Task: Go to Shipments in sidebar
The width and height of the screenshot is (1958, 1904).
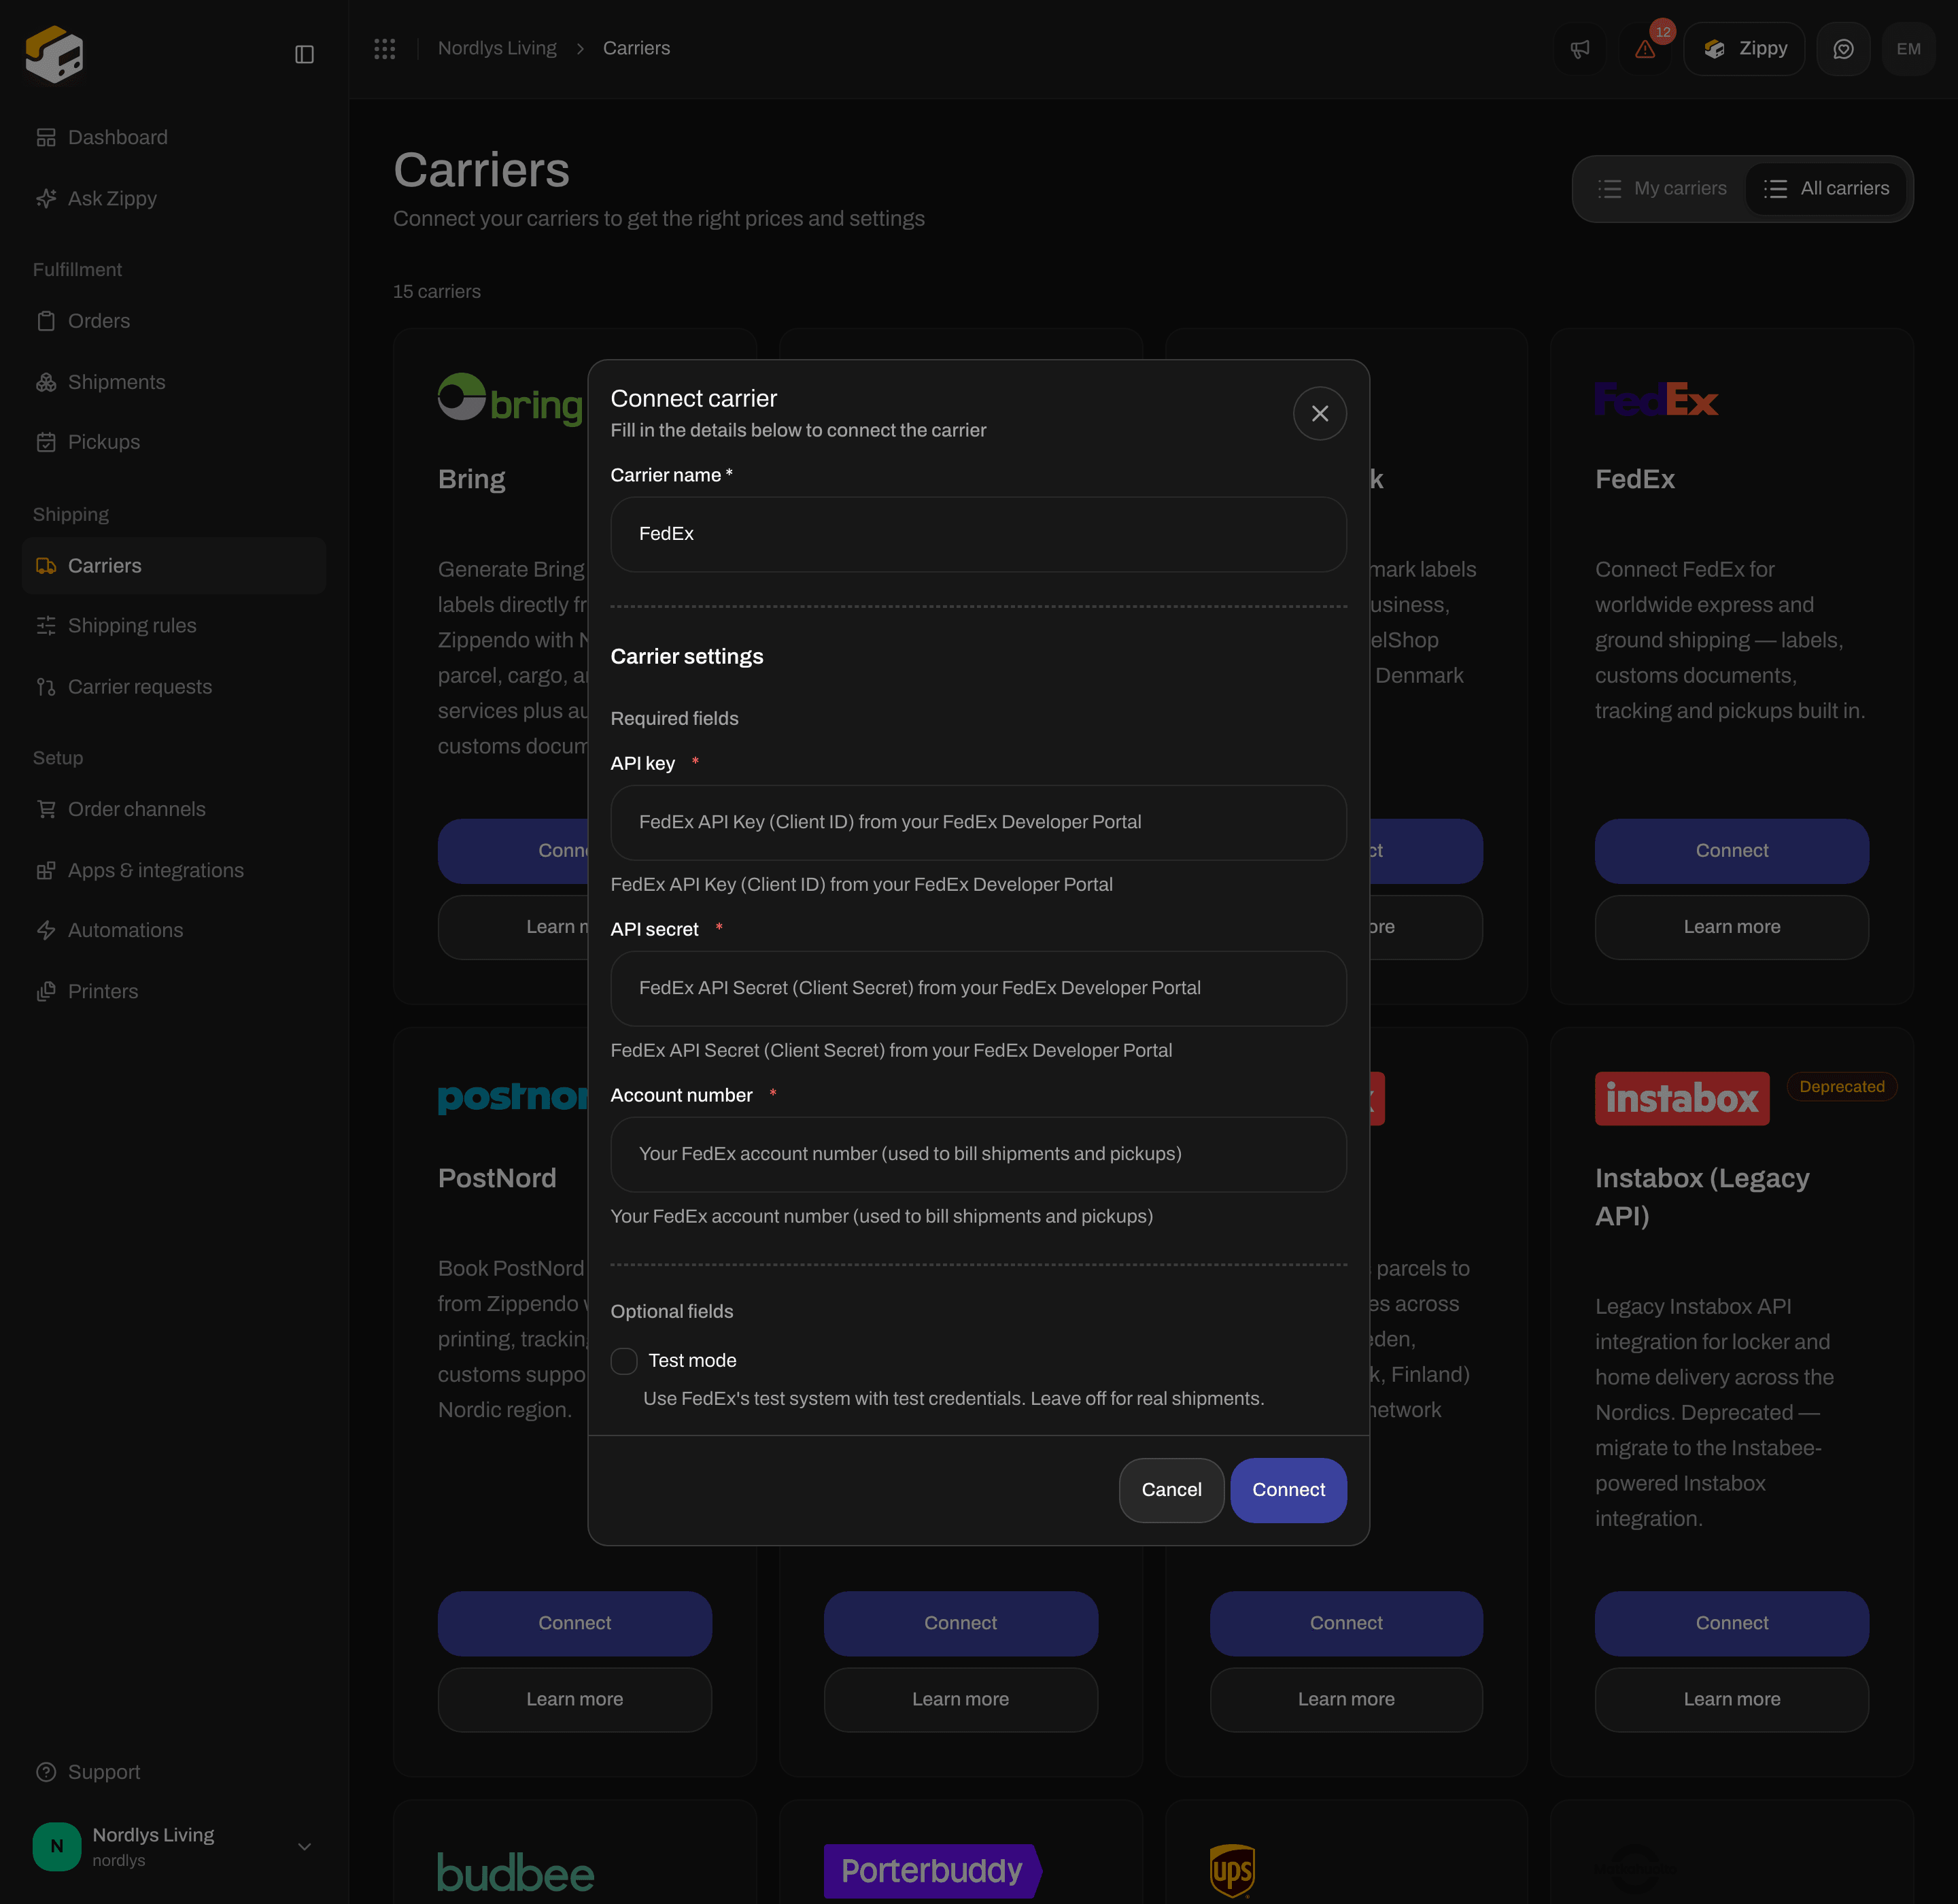Action: pyautogui.click(x=174, y=382)
